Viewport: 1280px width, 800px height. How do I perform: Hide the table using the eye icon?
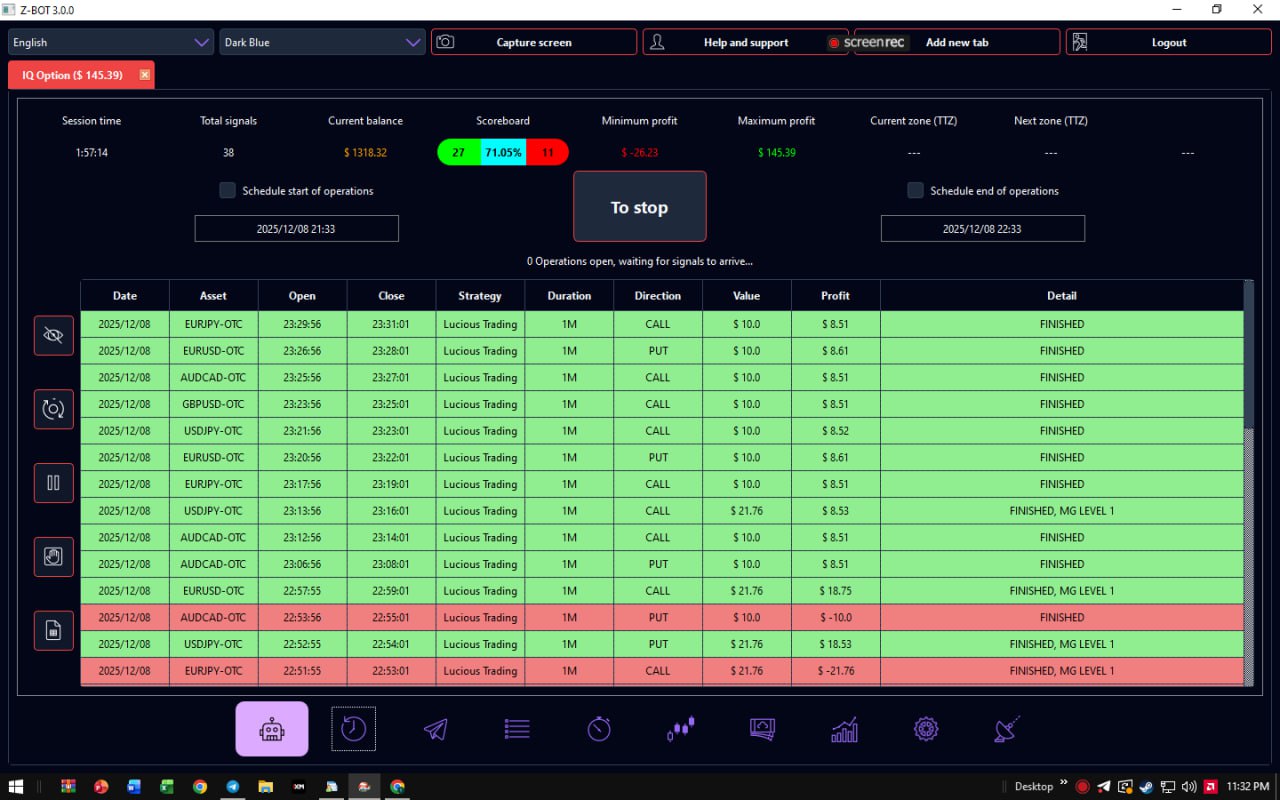pos(53,335)
